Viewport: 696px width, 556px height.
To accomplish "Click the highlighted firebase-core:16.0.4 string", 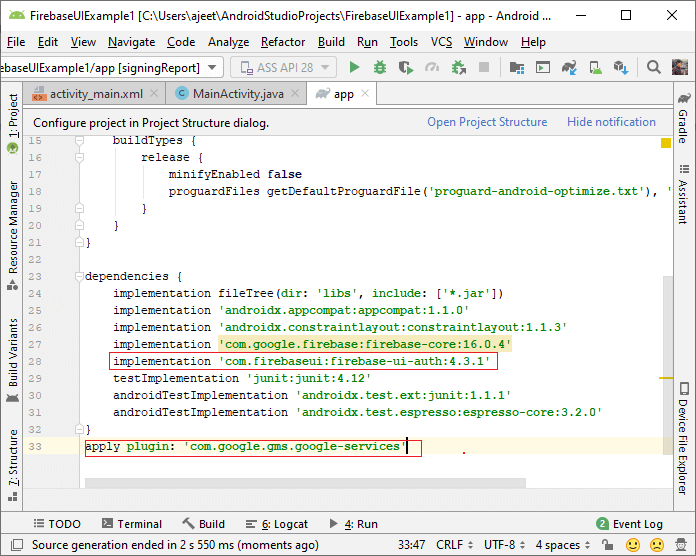I will (365, 344).
